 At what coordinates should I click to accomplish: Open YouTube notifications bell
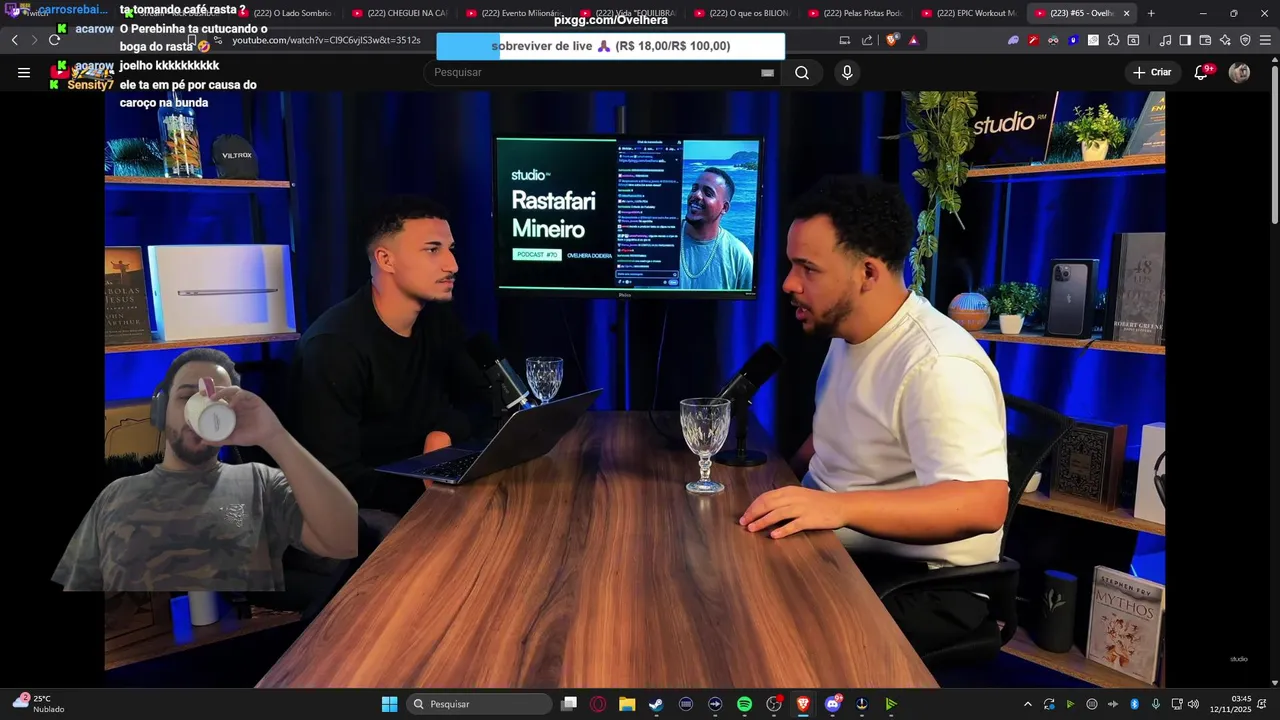click(x=1203, y=72)
